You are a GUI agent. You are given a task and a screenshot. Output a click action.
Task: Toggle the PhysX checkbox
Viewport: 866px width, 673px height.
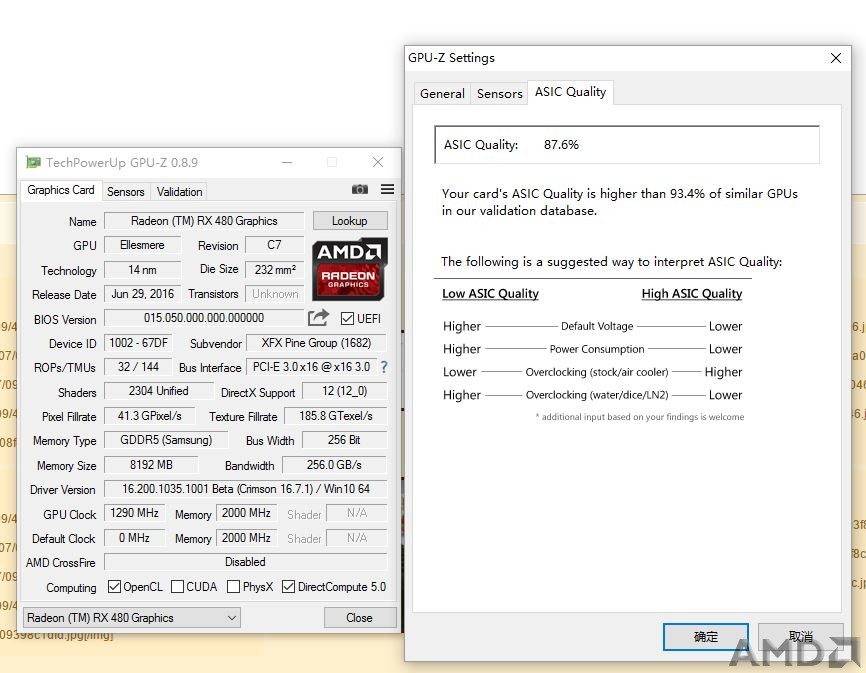tap(233, 586)
